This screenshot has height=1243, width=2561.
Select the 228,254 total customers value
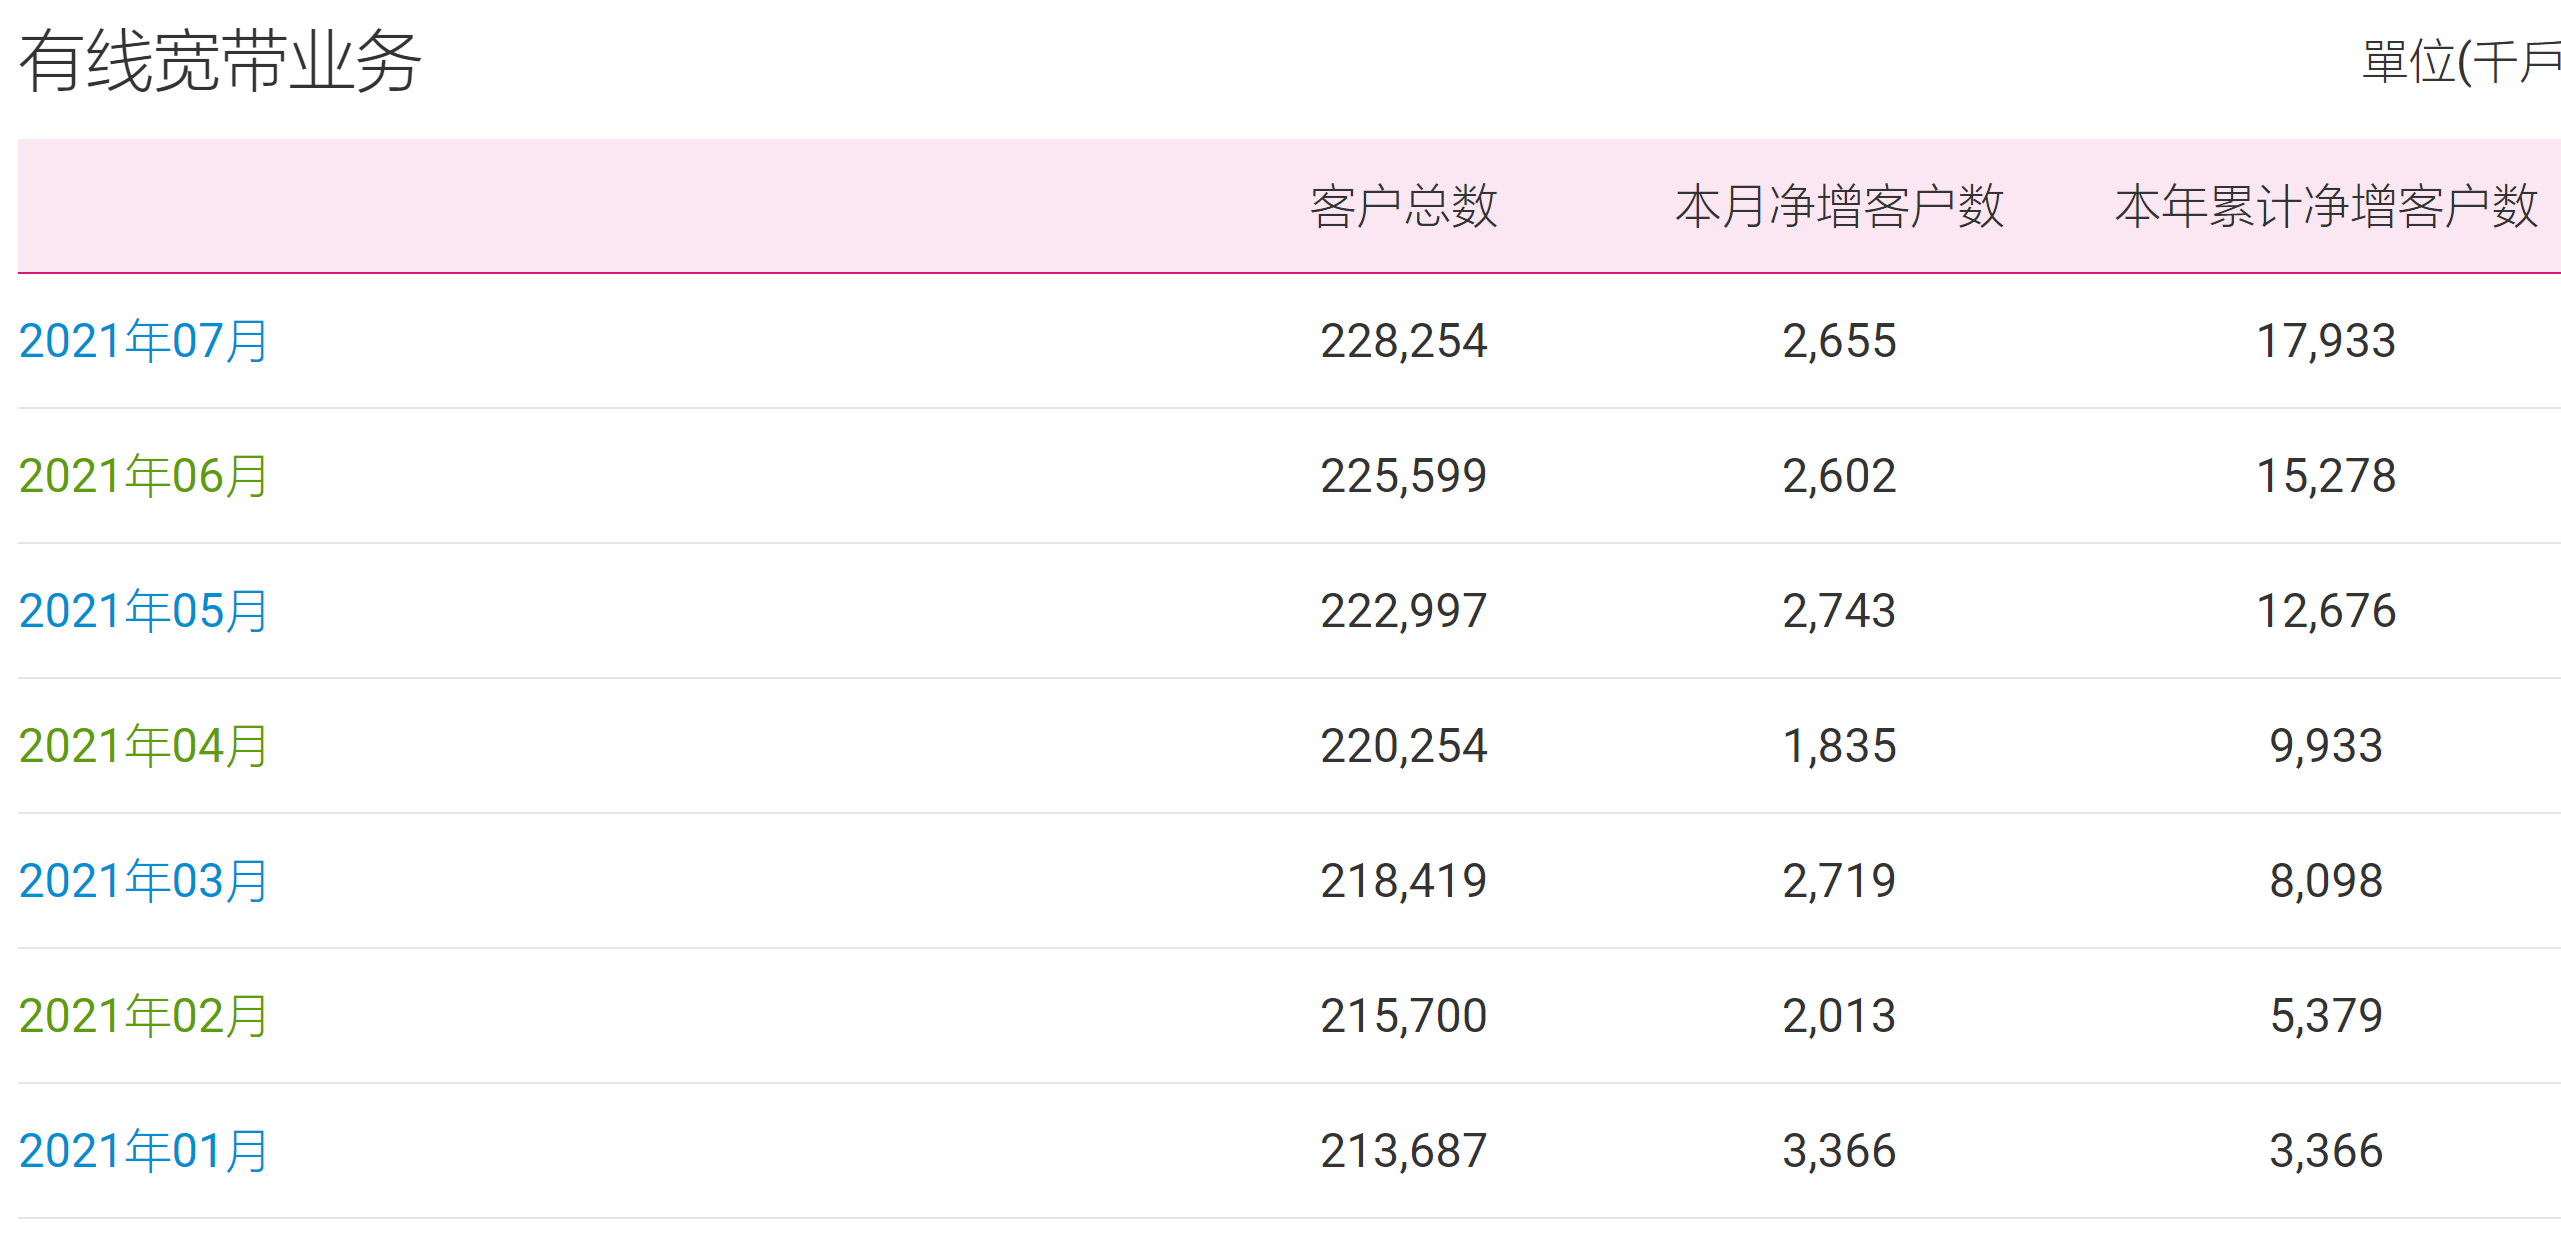tap(1403, 341)
